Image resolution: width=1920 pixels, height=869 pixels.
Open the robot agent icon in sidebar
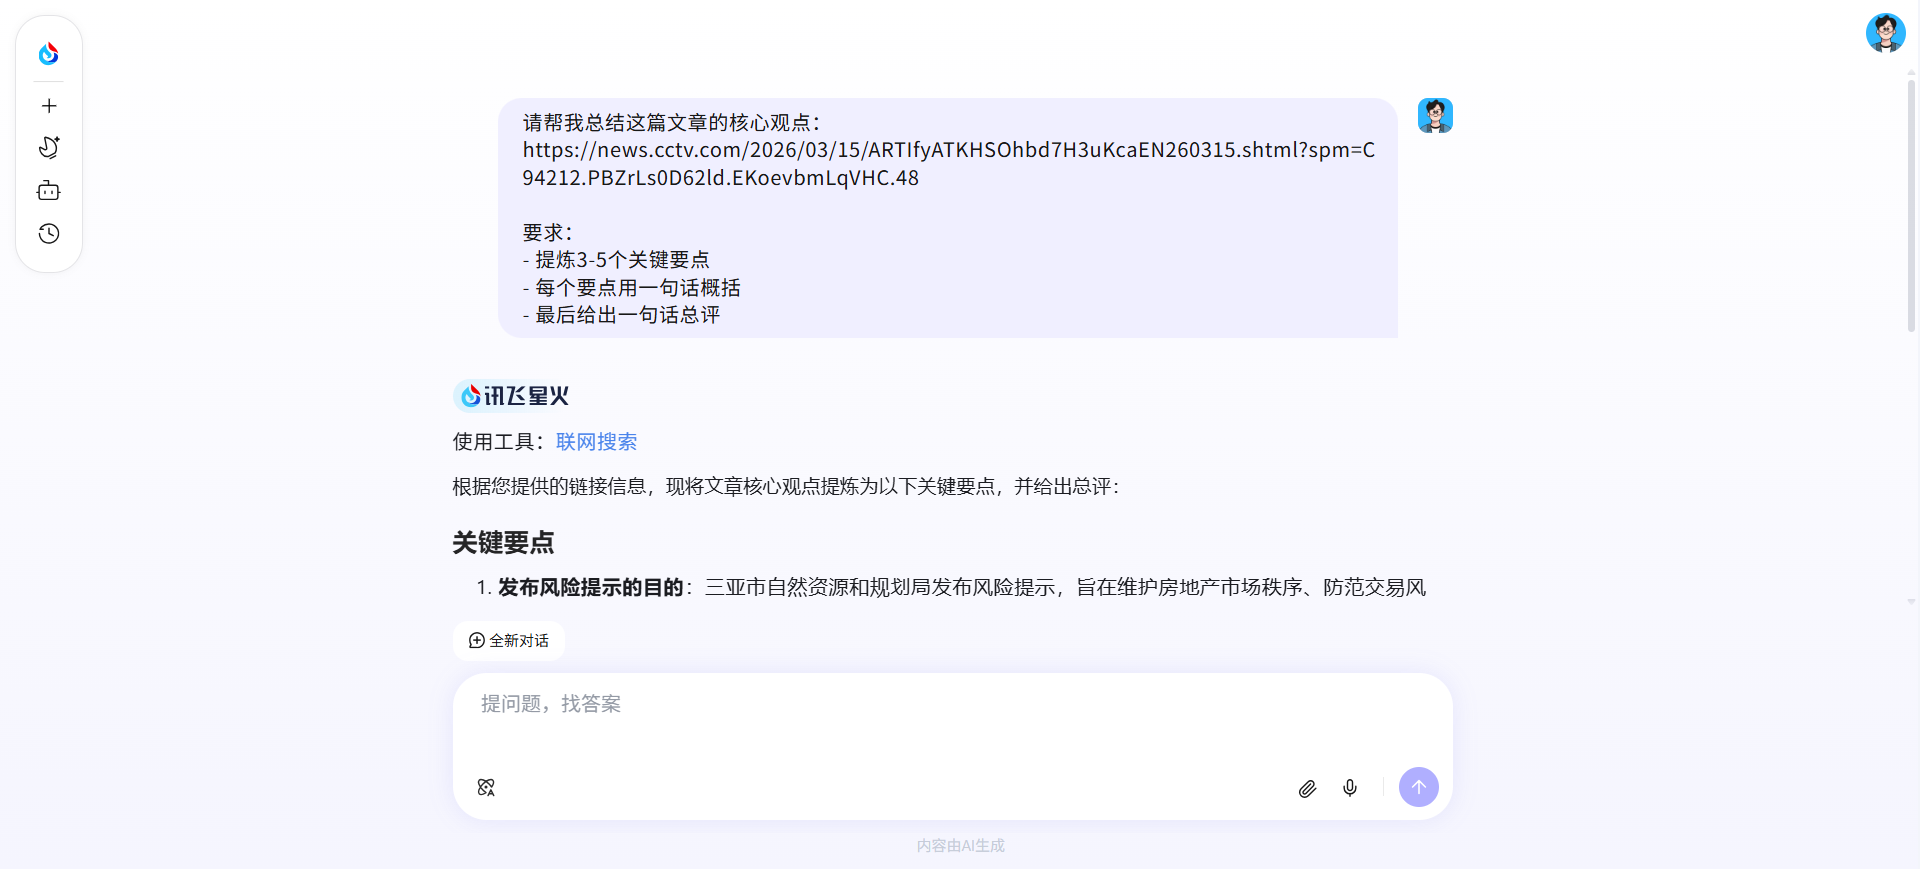(49, 191)
